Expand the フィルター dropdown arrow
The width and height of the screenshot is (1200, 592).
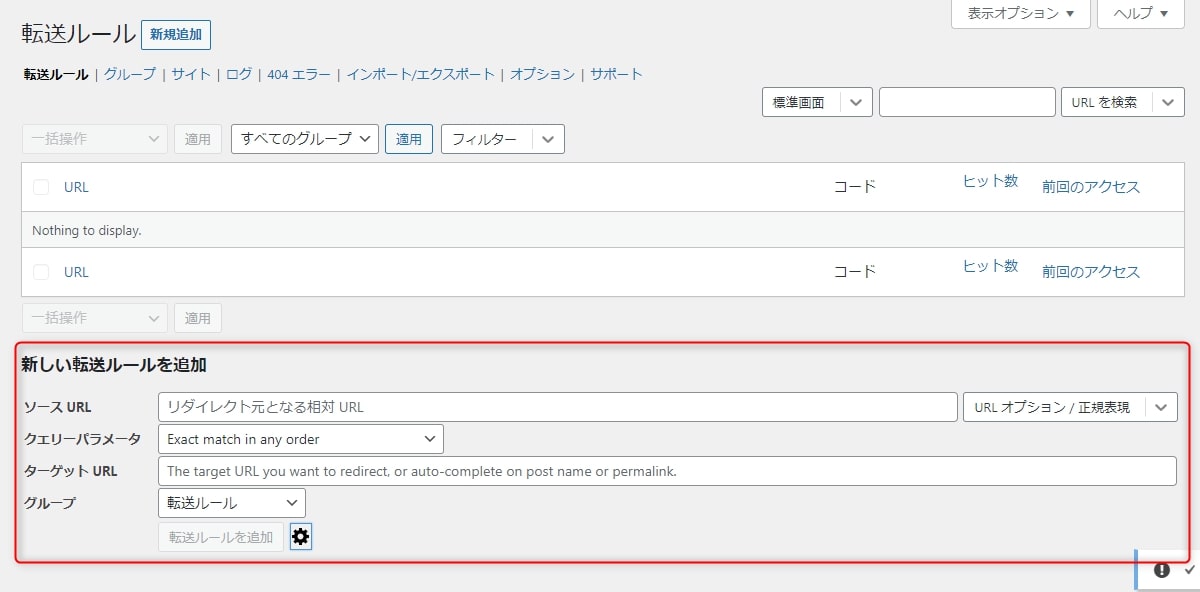(548, 139)
